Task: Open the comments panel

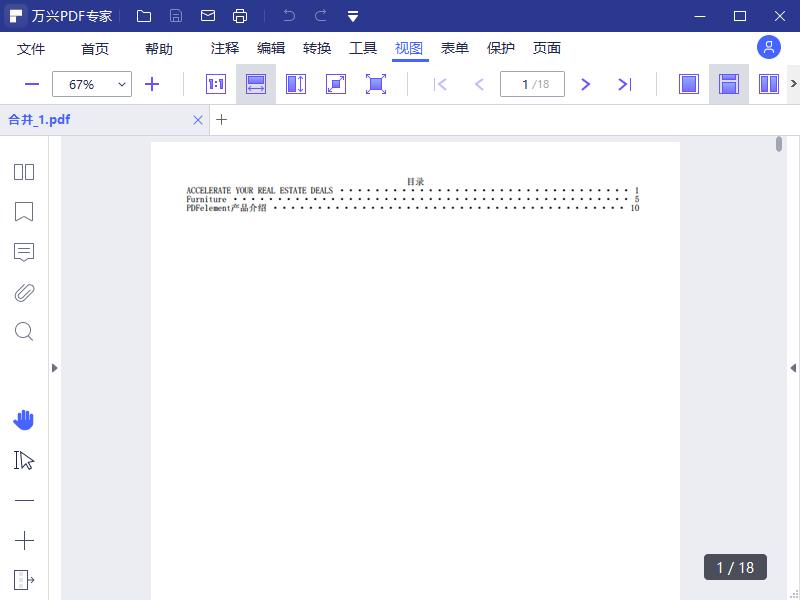Action: pyautogui.click(x=24, y=252)
